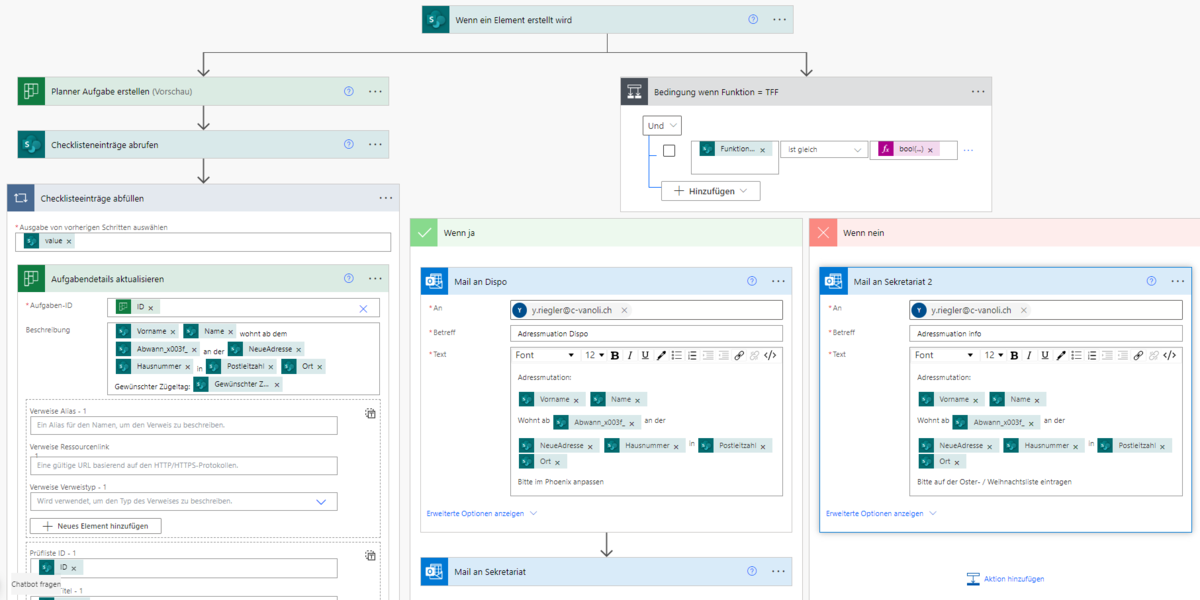
Task: Click bulleted list icon in Mail an Dispo
Action: [x=676, y=355]
